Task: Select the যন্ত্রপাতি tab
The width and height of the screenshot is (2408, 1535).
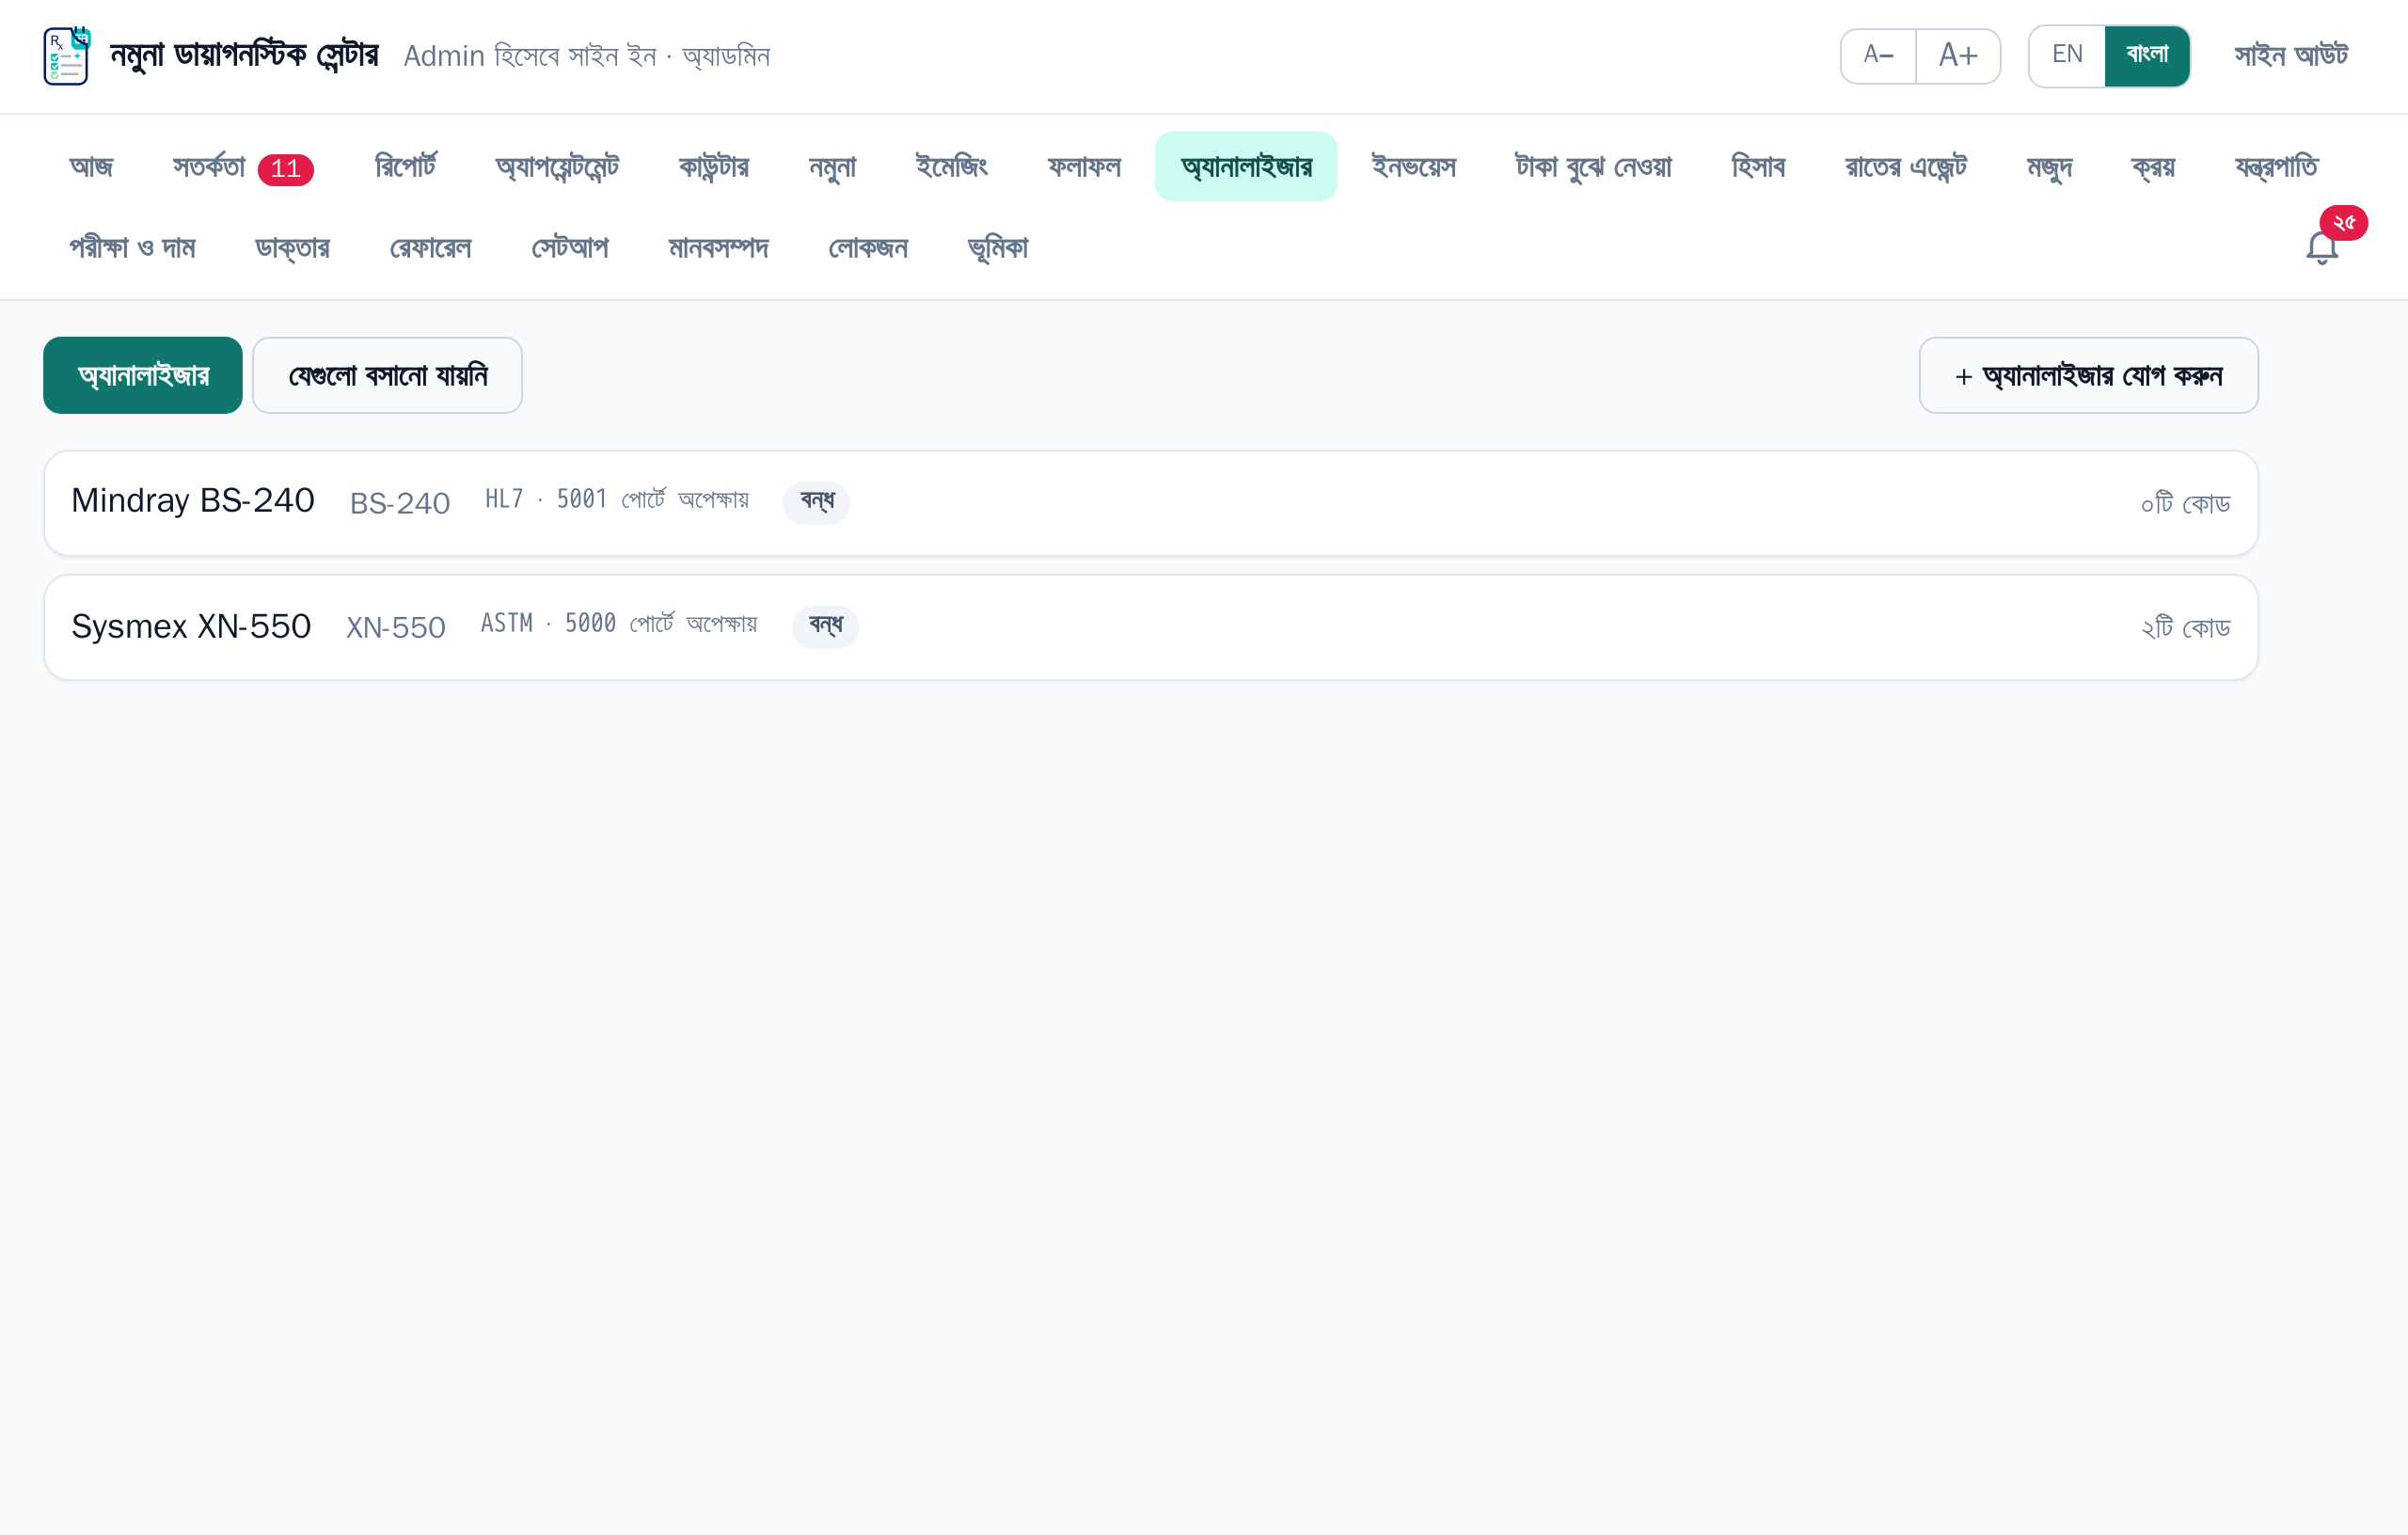Action: coord(2277,167)
